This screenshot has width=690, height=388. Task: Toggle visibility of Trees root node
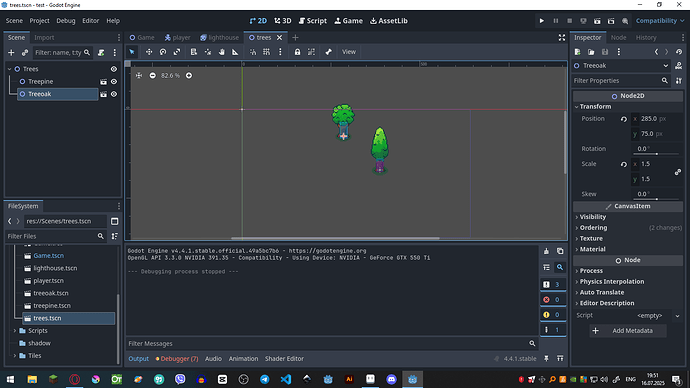tap(114, 69)
